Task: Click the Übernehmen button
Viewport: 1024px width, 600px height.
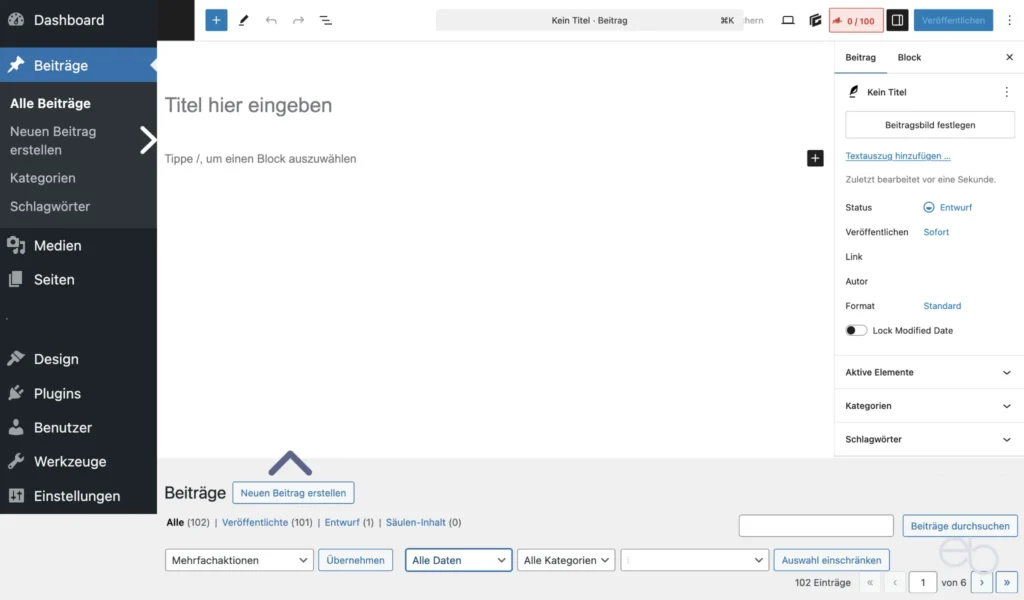Action: pyautogui.click(x=355, y=560)
